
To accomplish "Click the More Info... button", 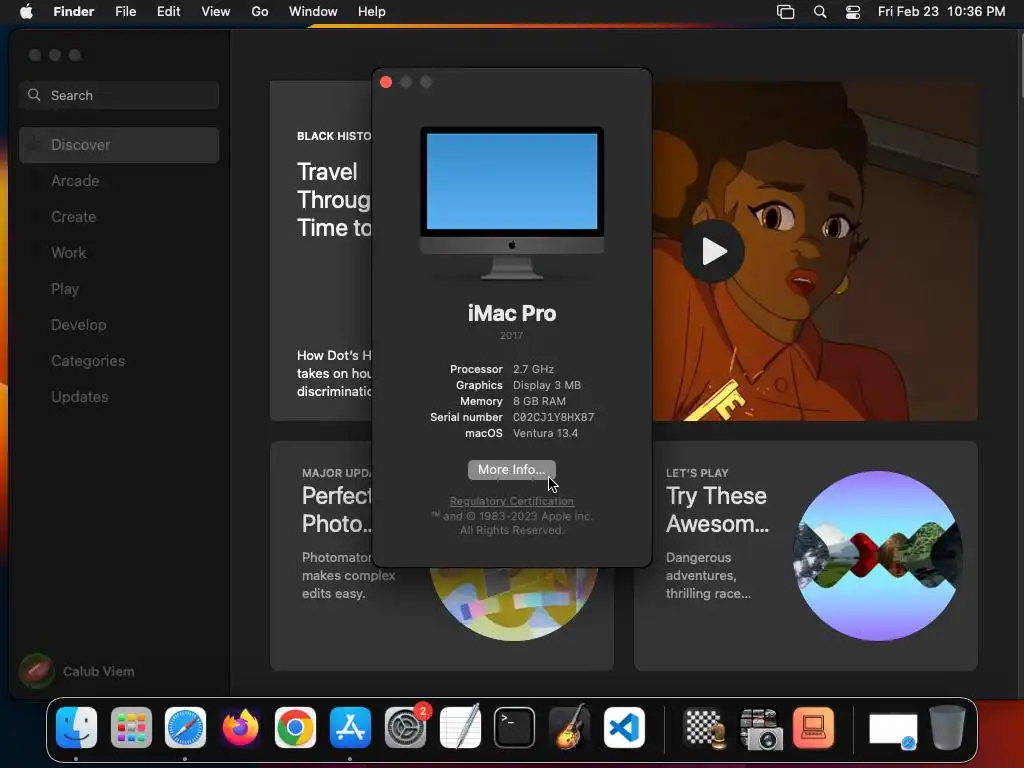I will [511, 470].
